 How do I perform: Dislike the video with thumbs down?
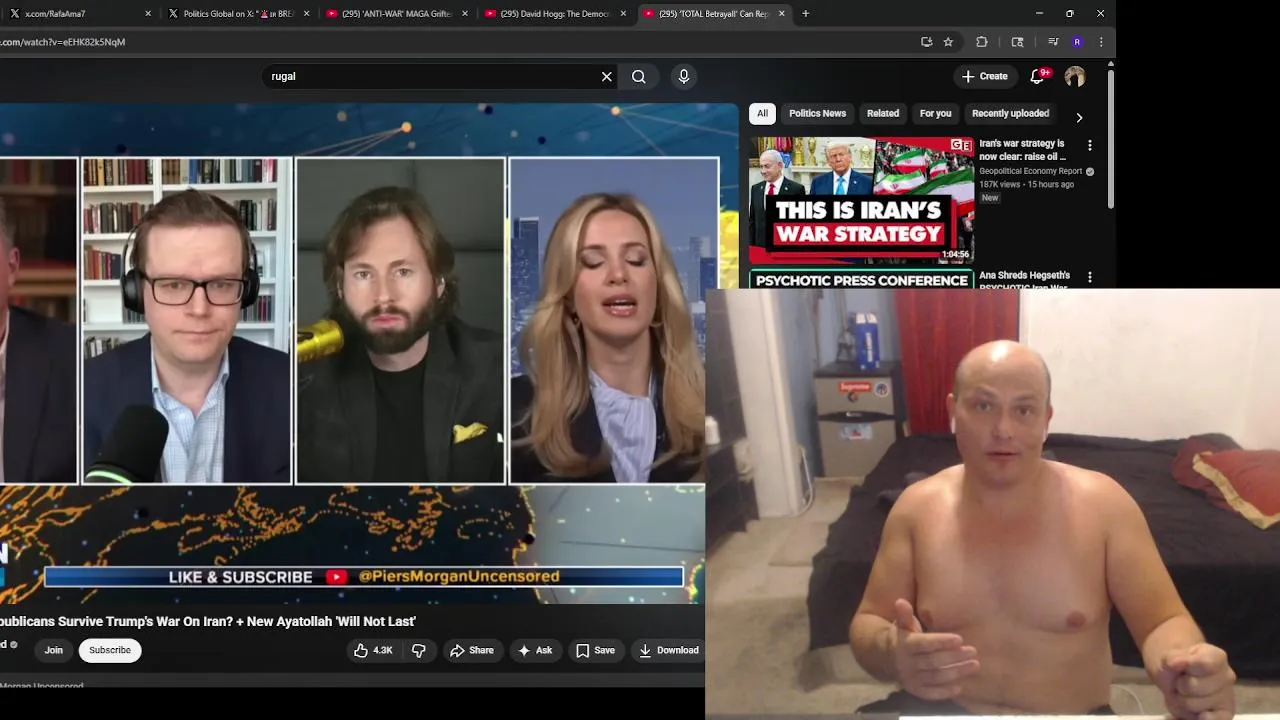[419, 650]
